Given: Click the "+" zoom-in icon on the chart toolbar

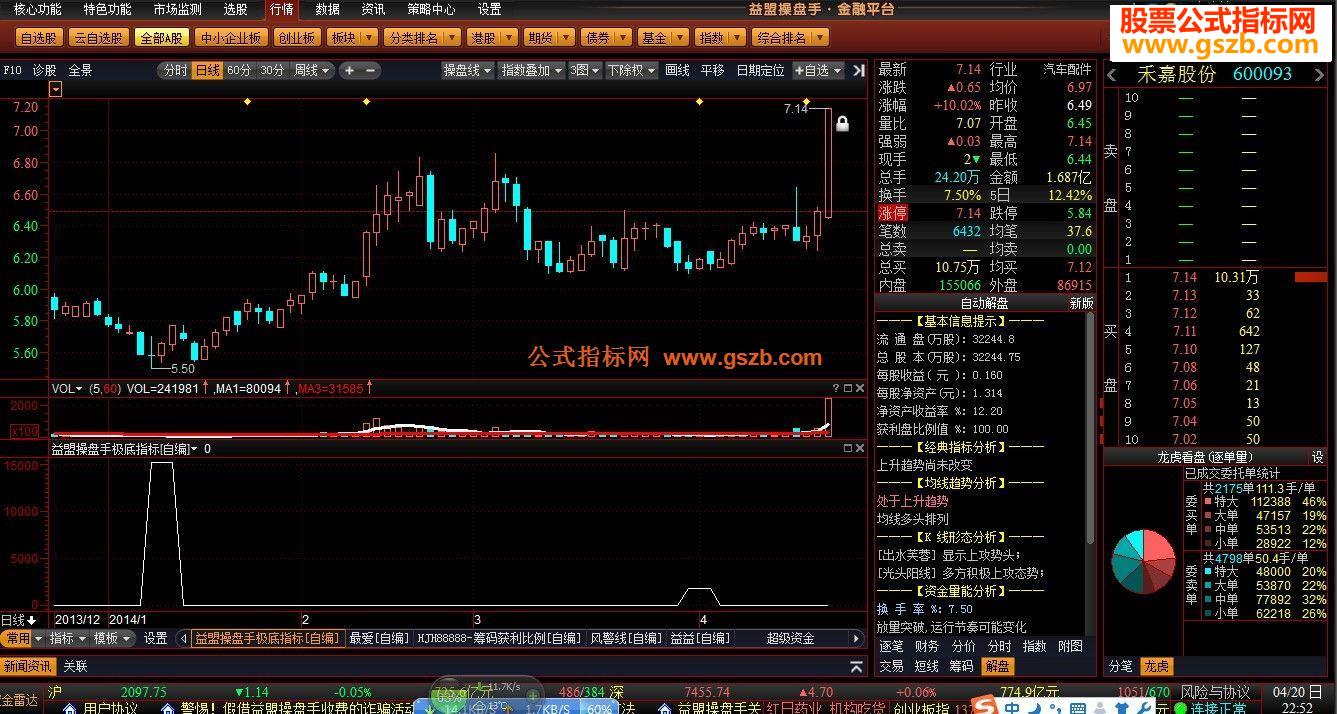Looking at the screenshot, I should [348, 70].
